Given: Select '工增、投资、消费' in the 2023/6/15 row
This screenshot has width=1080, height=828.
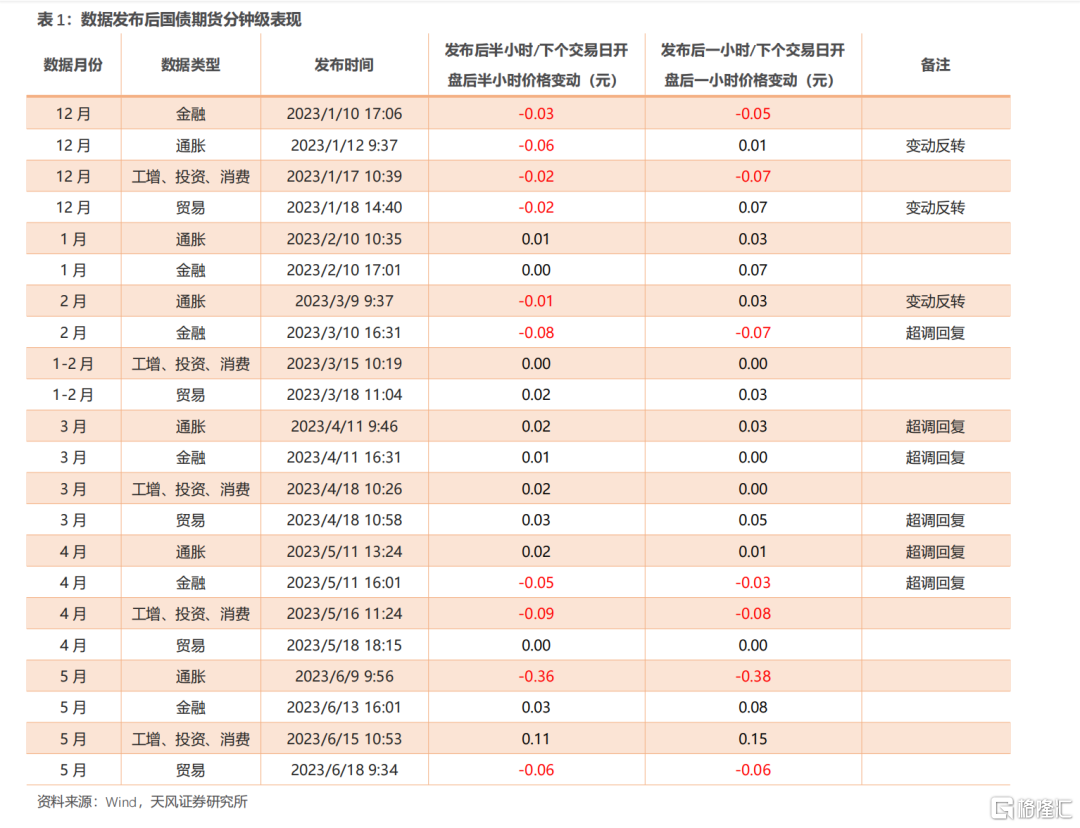Looking at the screenshot, I should click(191, 739).
